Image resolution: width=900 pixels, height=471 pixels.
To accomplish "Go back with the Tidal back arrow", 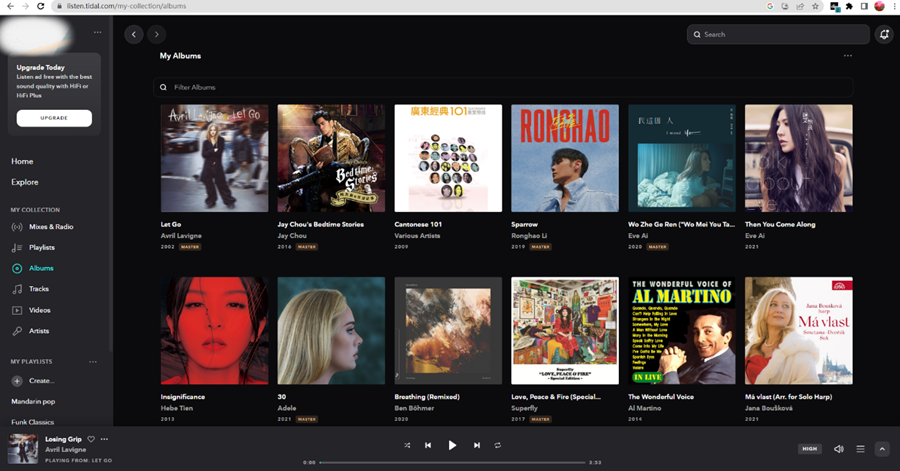I will pyautogui.click(x=134, y=34).
